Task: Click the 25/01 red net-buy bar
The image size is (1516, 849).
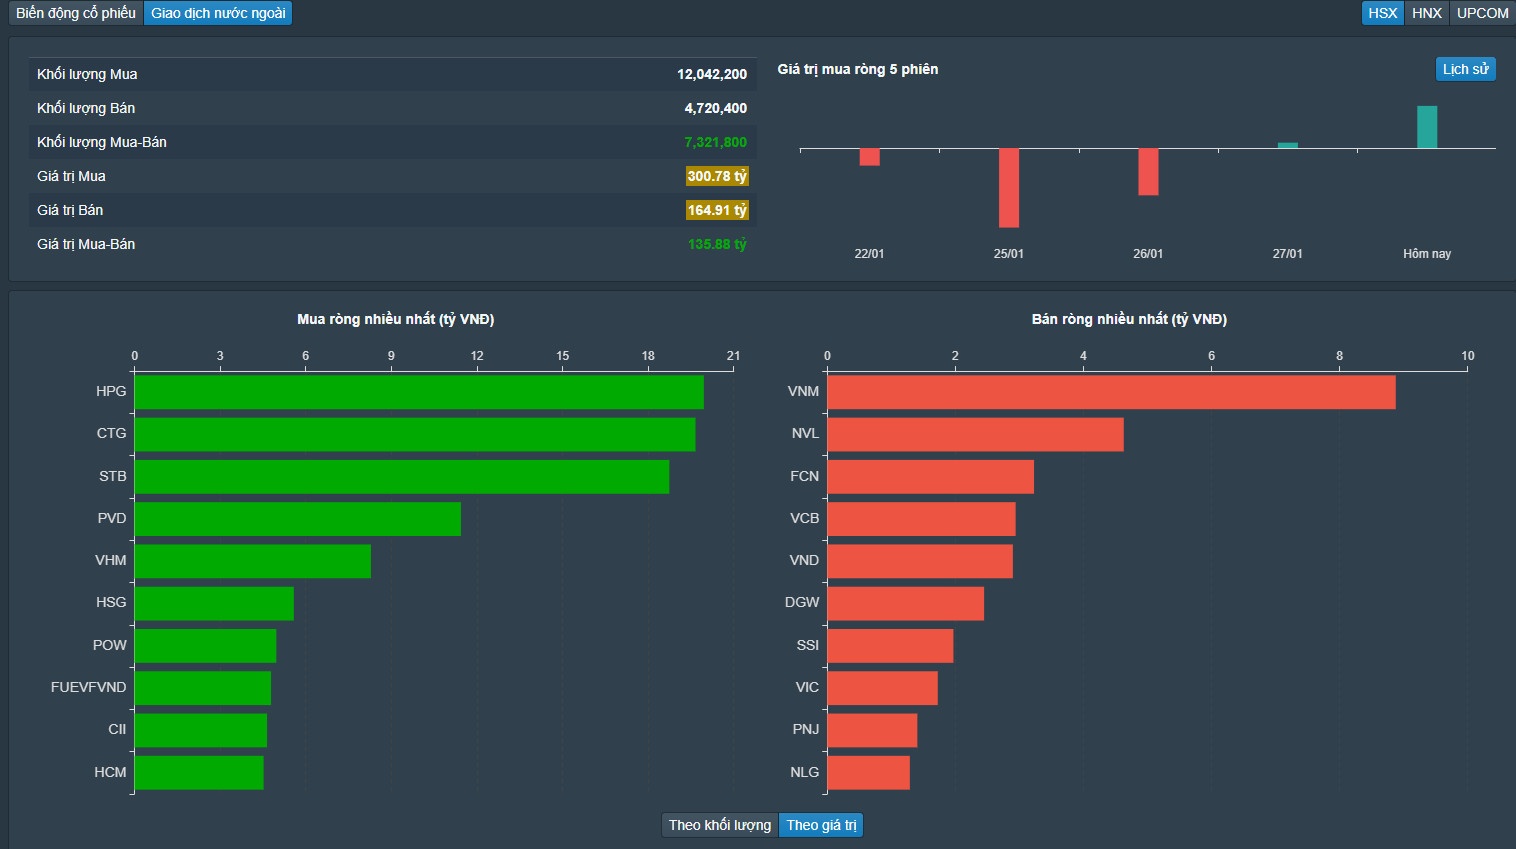Action: (x=1008, y=188)
